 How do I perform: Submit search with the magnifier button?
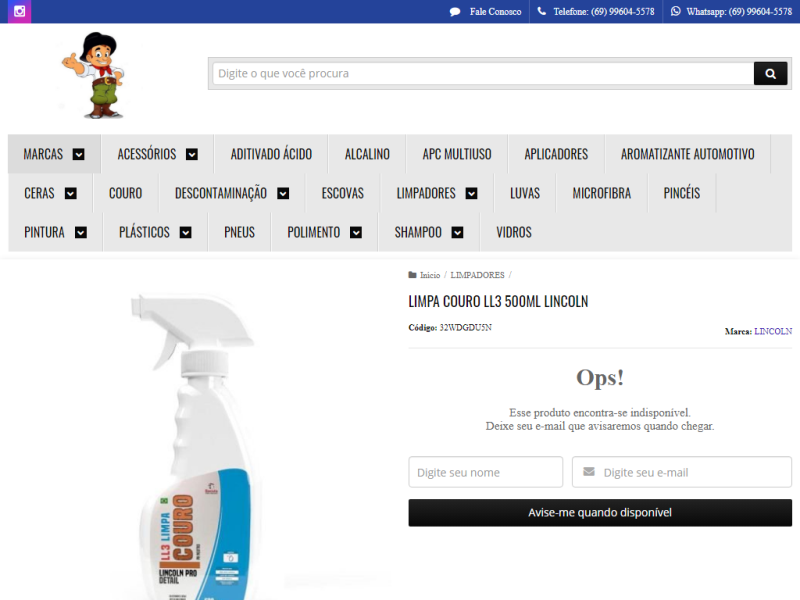(770, 73)
